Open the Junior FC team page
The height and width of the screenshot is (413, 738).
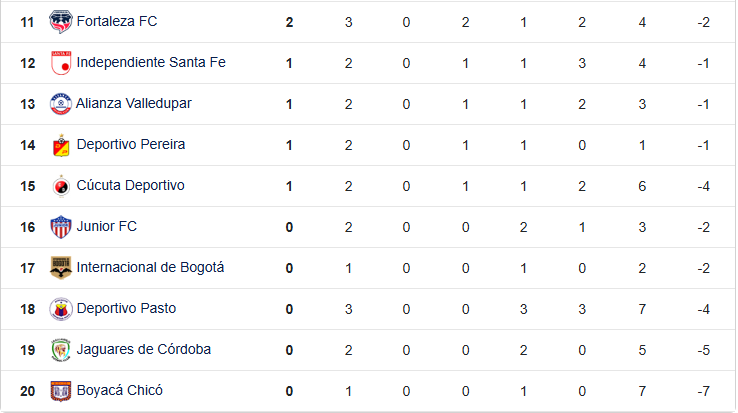(x=107, y=226)
